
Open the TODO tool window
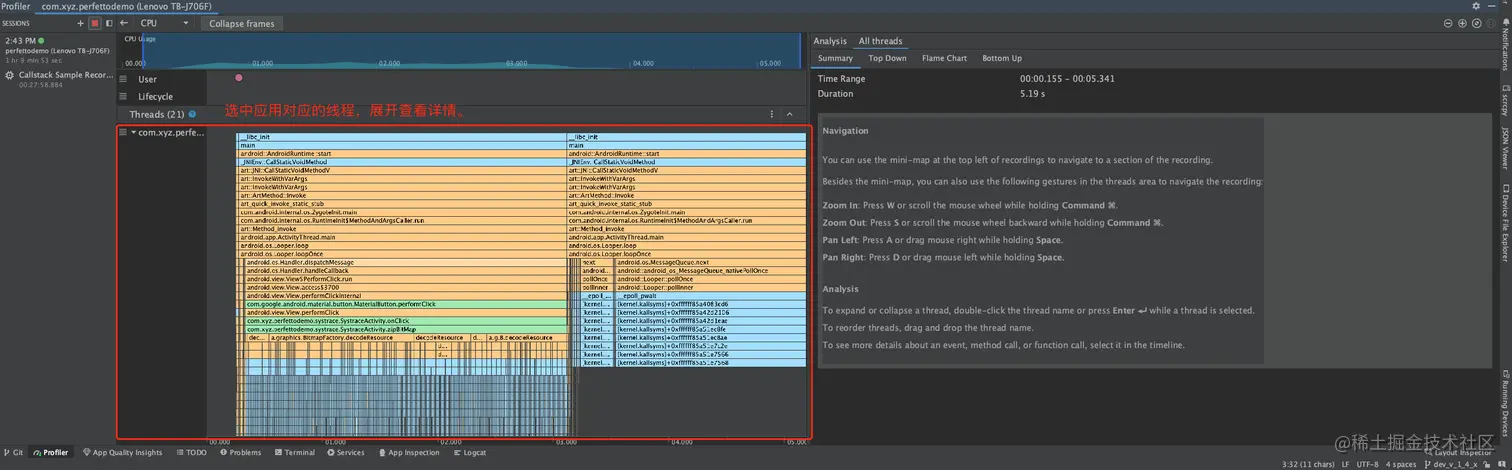(x=191, y=453)
